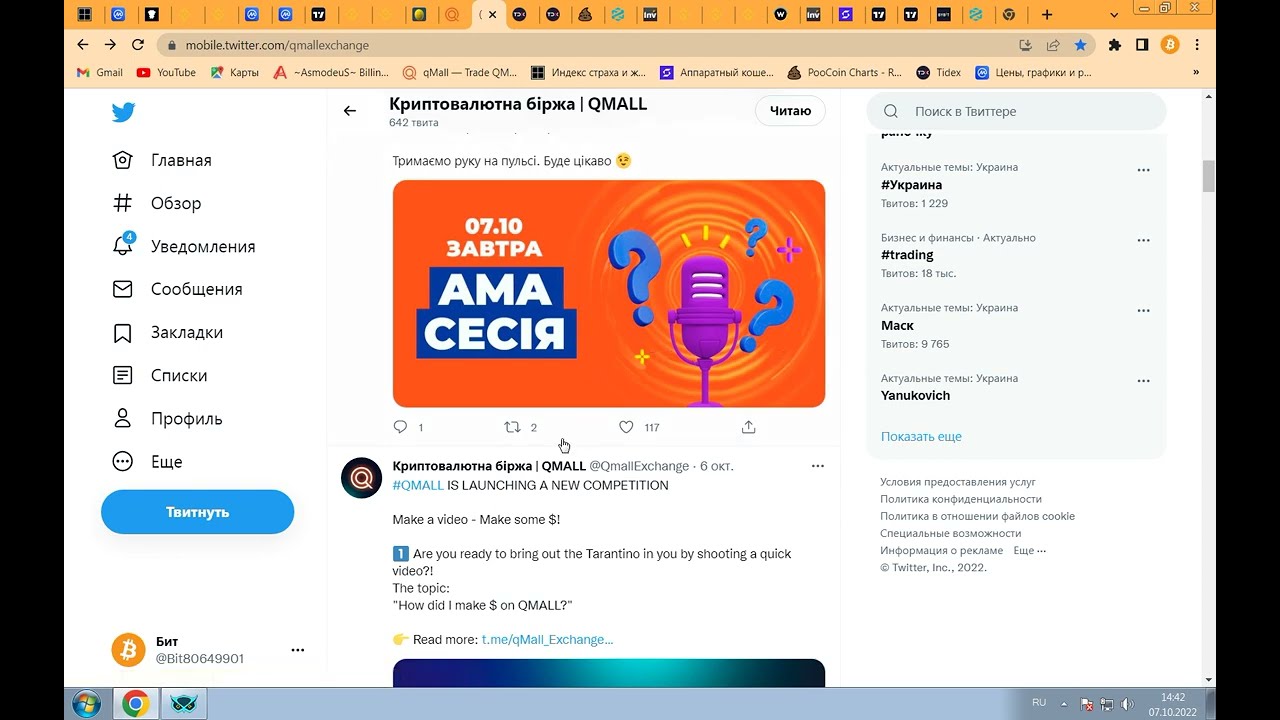This screenshot has width=1280, height=720.
Task: Navigate forward in browser toolbar
Action: pos(110,45)
